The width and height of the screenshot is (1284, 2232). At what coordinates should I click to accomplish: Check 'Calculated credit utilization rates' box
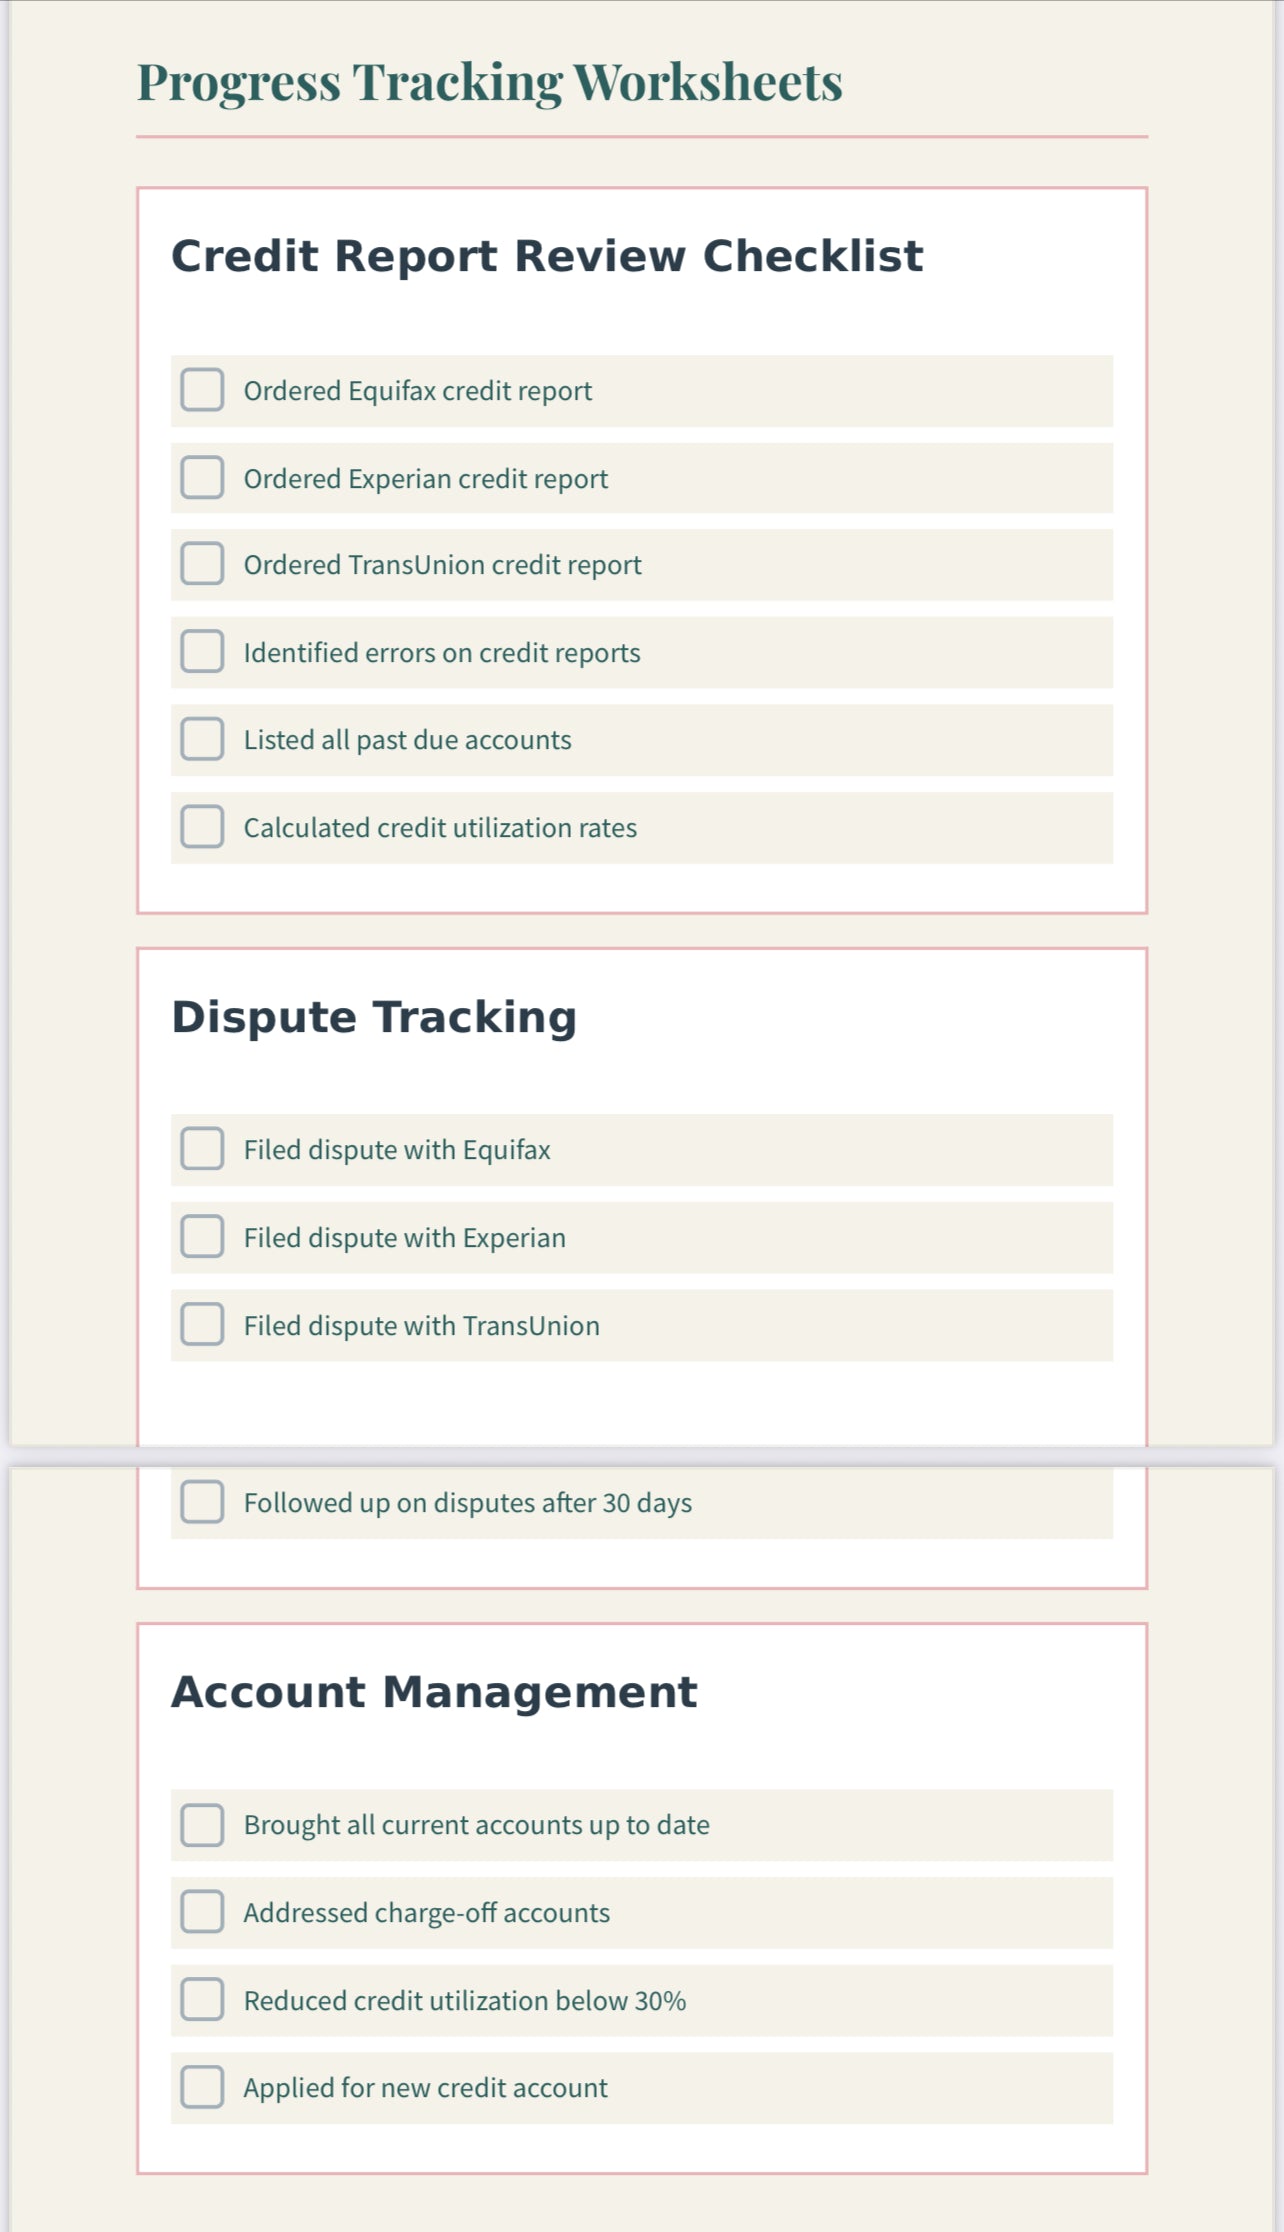[202, 828]
